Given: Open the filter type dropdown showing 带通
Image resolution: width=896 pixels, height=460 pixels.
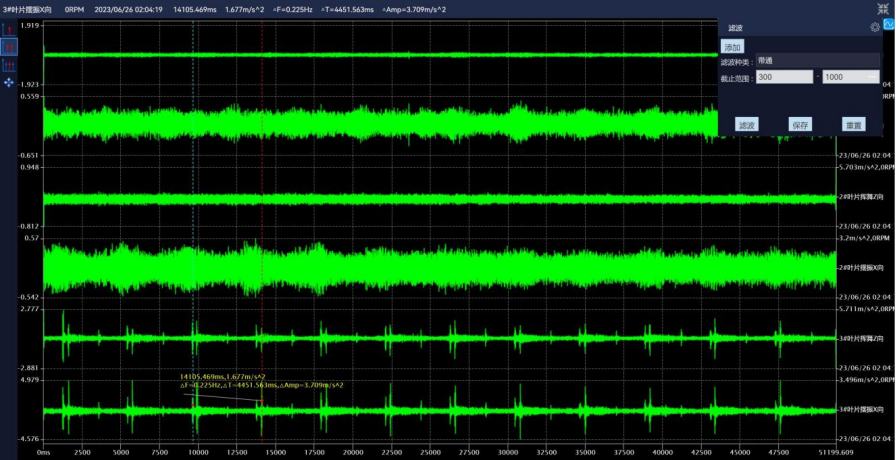Looking at the screenshot, I should [817, 61].
